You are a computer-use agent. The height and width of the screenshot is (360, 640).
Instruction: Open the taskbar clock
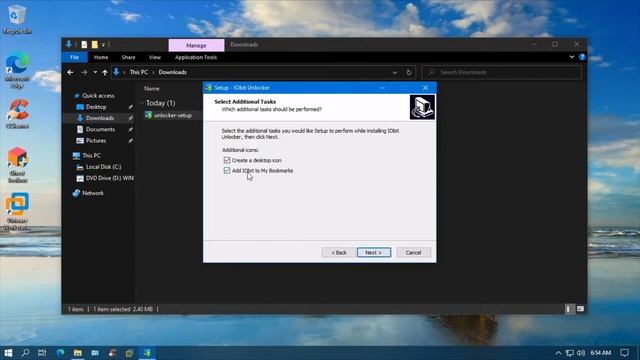pos(600,353)
